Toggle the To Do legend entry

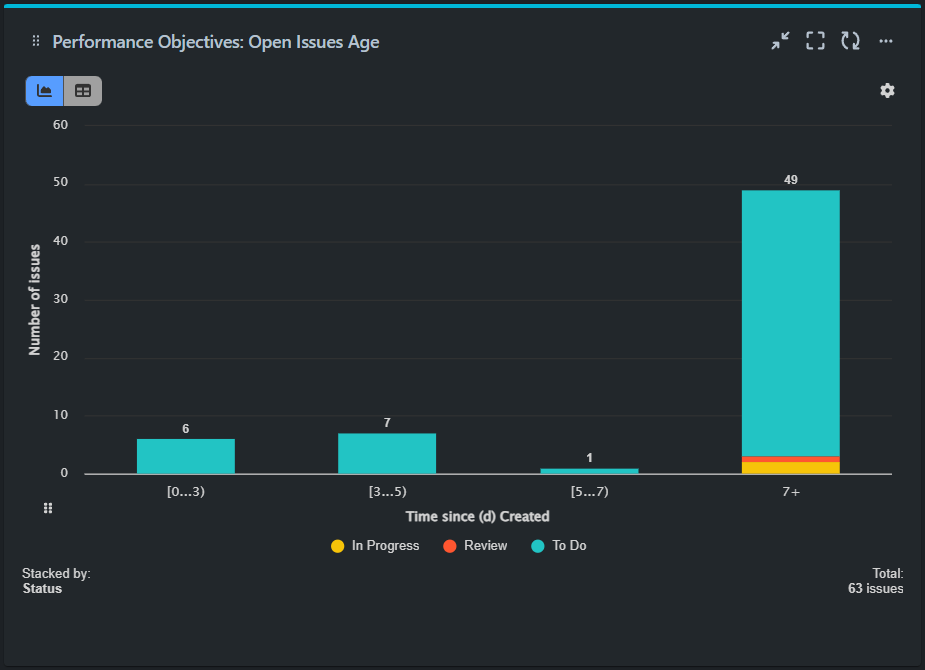tap(558, 545)
